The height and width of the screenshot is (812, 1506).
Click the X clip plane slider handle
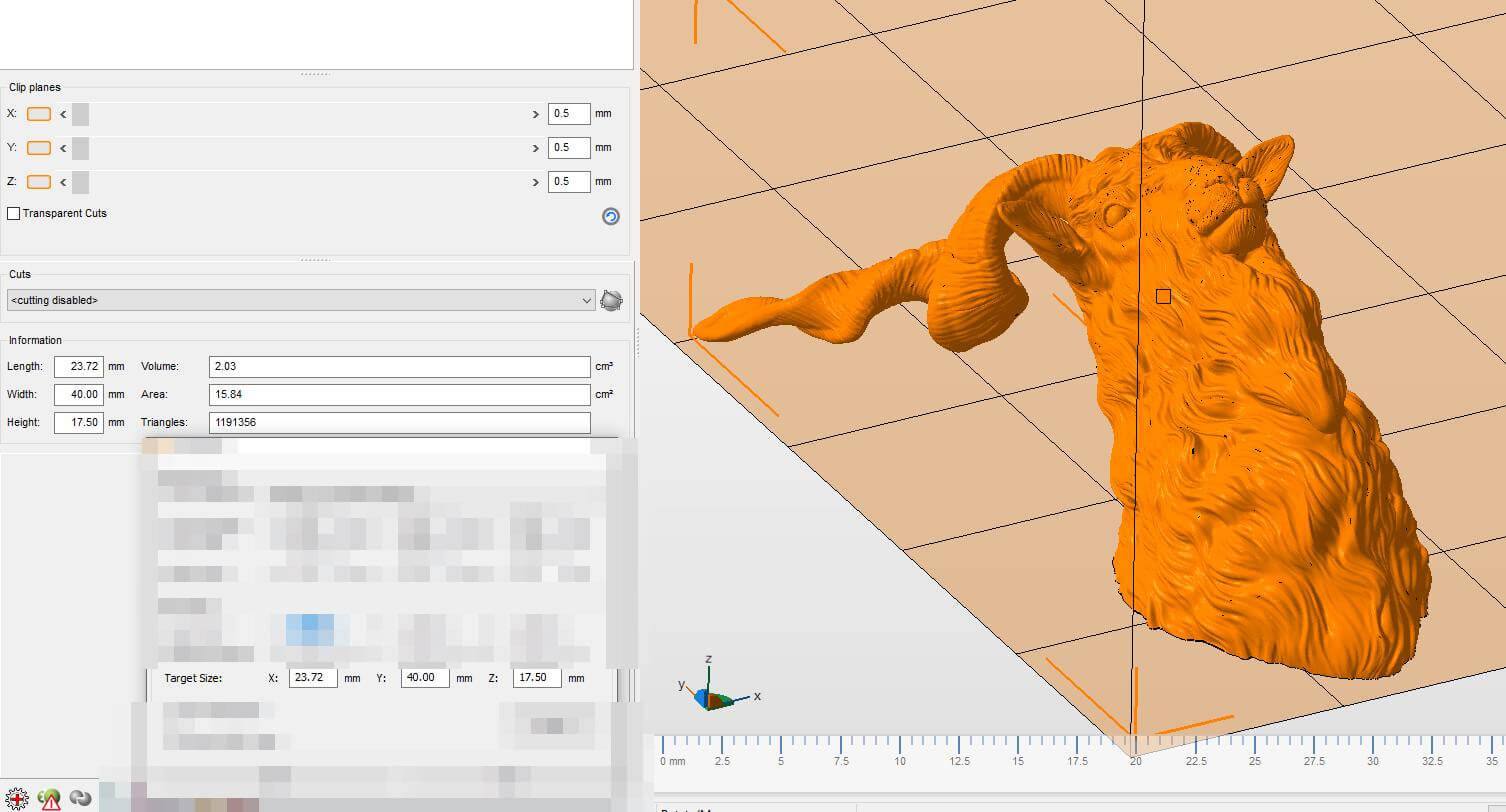80,114
